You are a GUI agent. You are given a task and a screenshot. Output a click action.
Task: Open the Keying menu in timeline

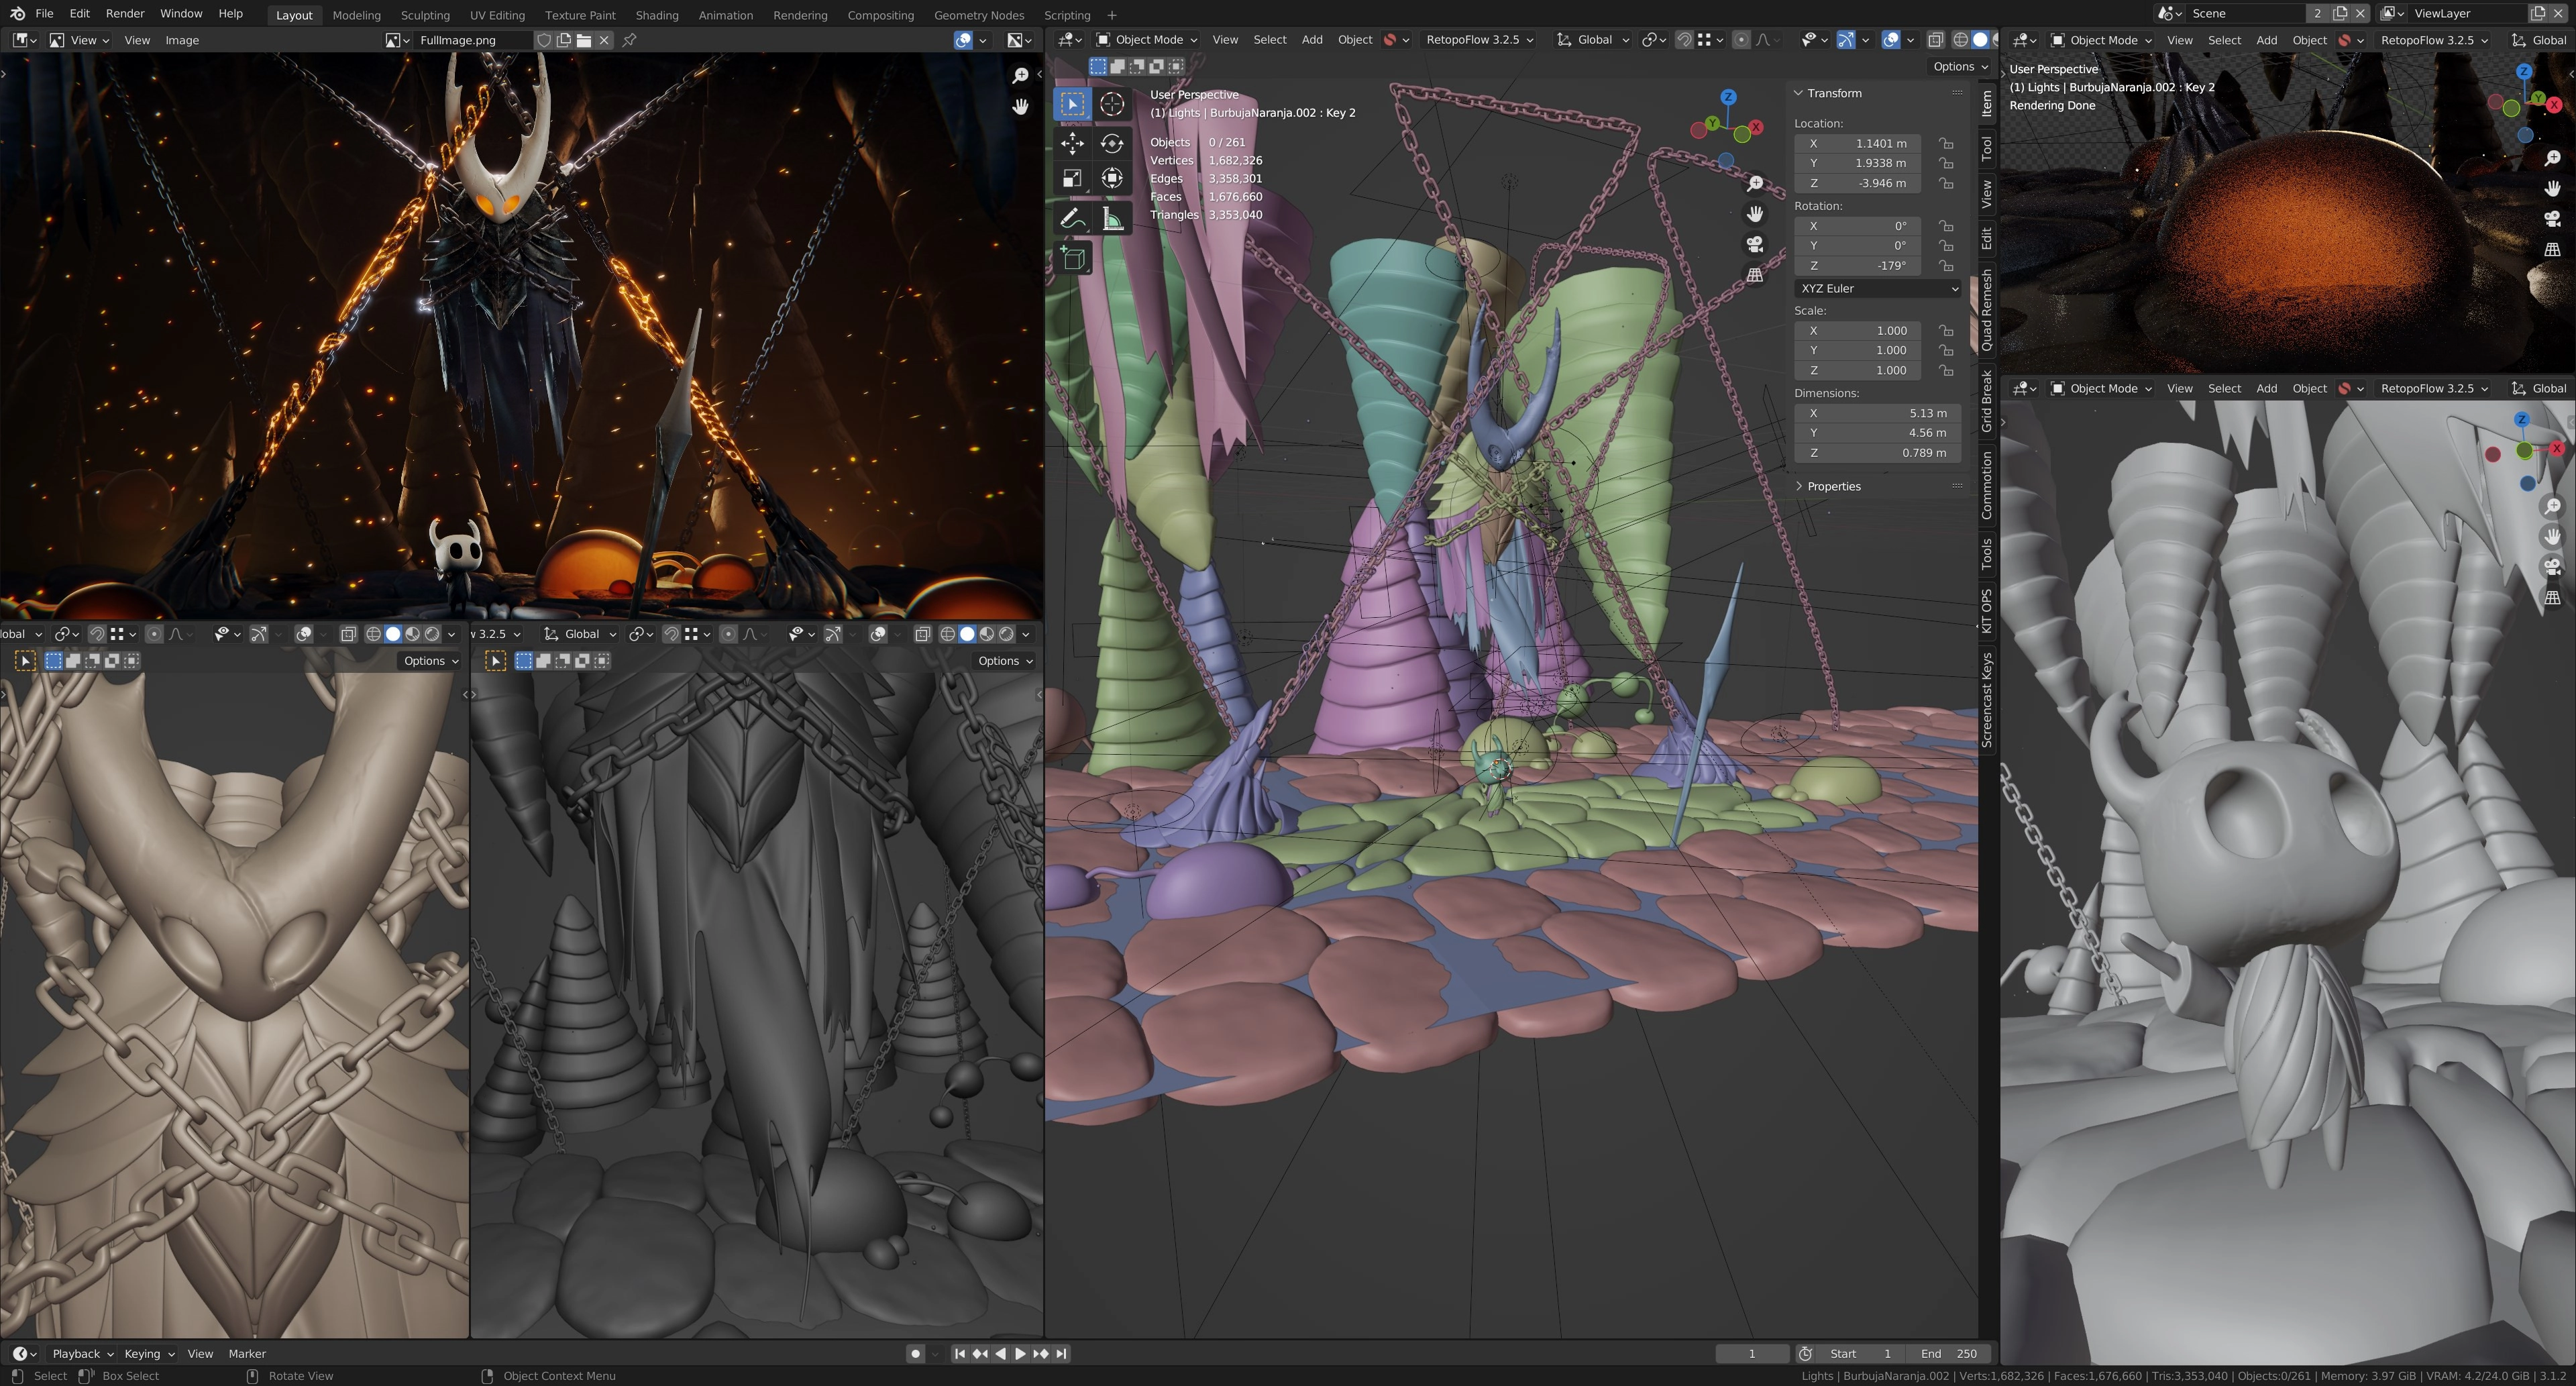148,1353
